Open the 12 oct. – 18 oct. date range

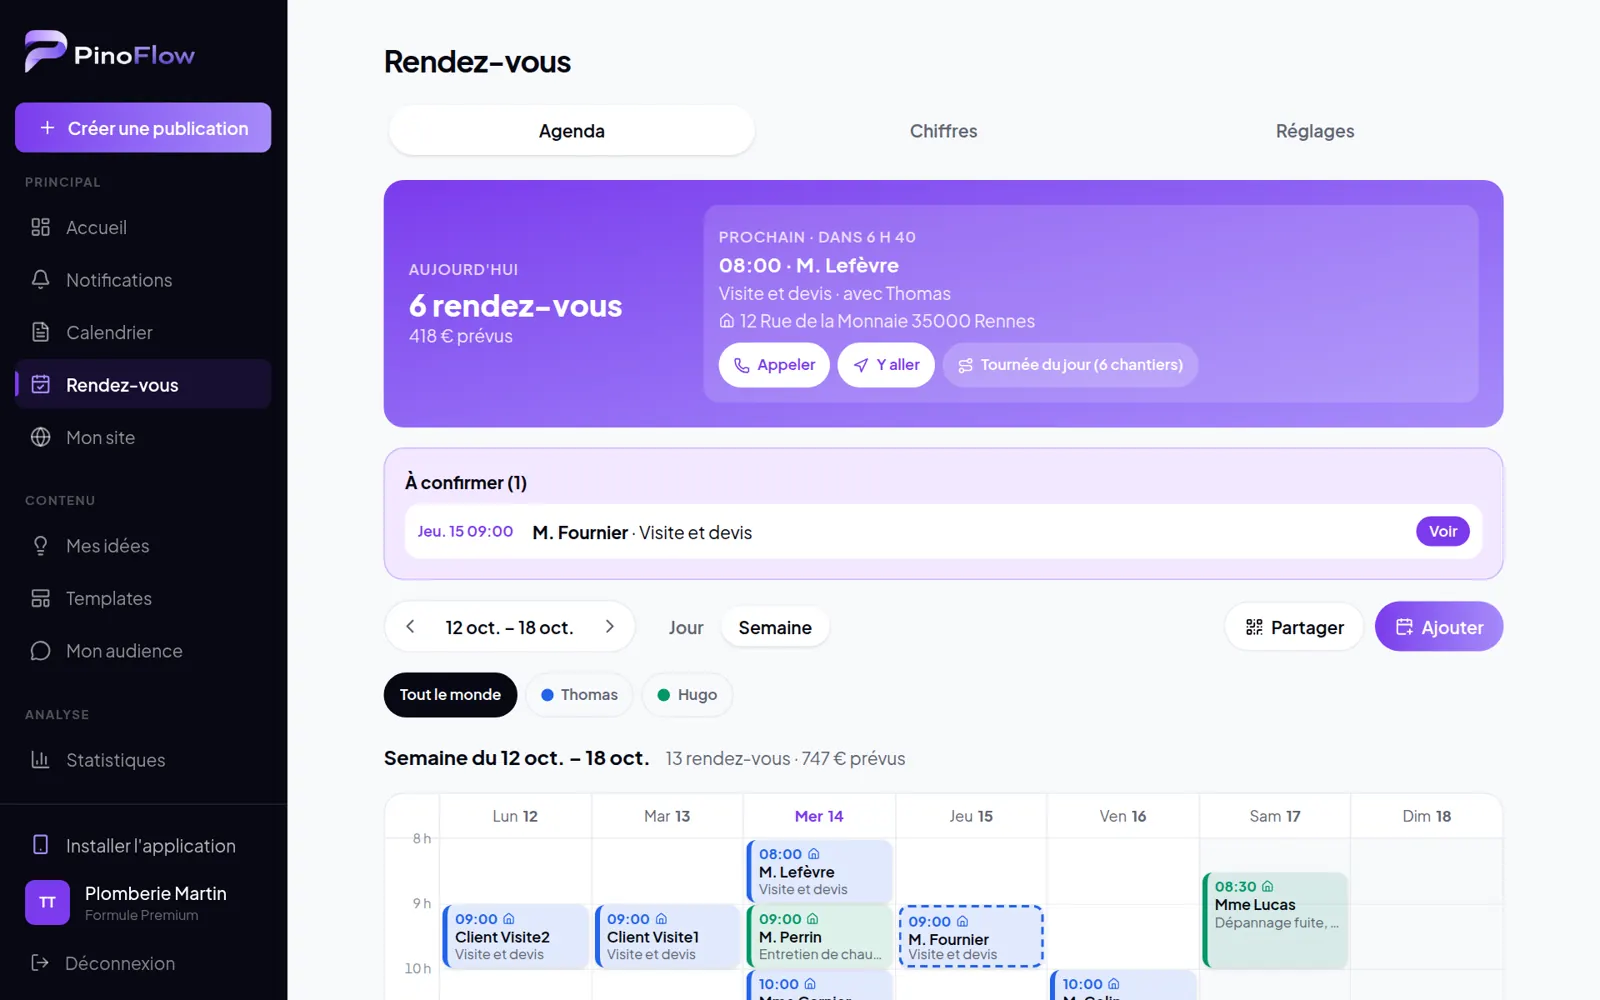coord(509,628)
